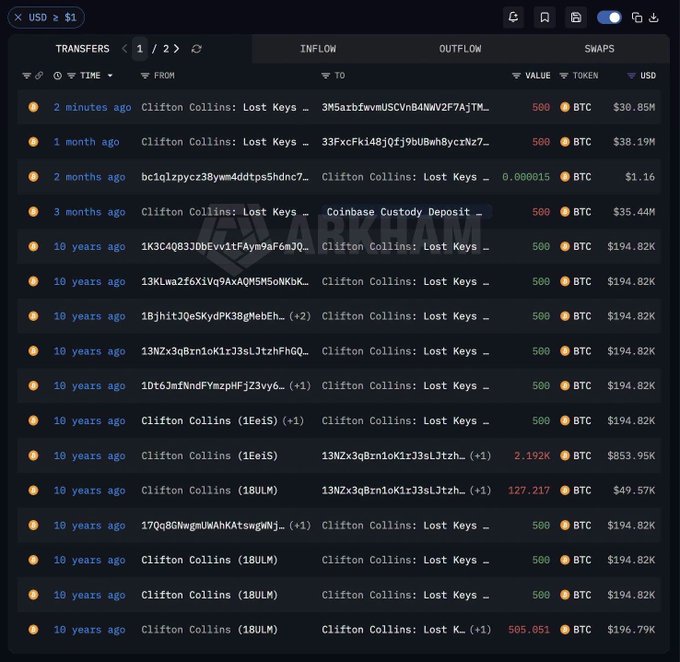This screenshot has width=680, height=662.
Task: Open TIME sort dropdown arrow
Action: [x=110, y=76]
